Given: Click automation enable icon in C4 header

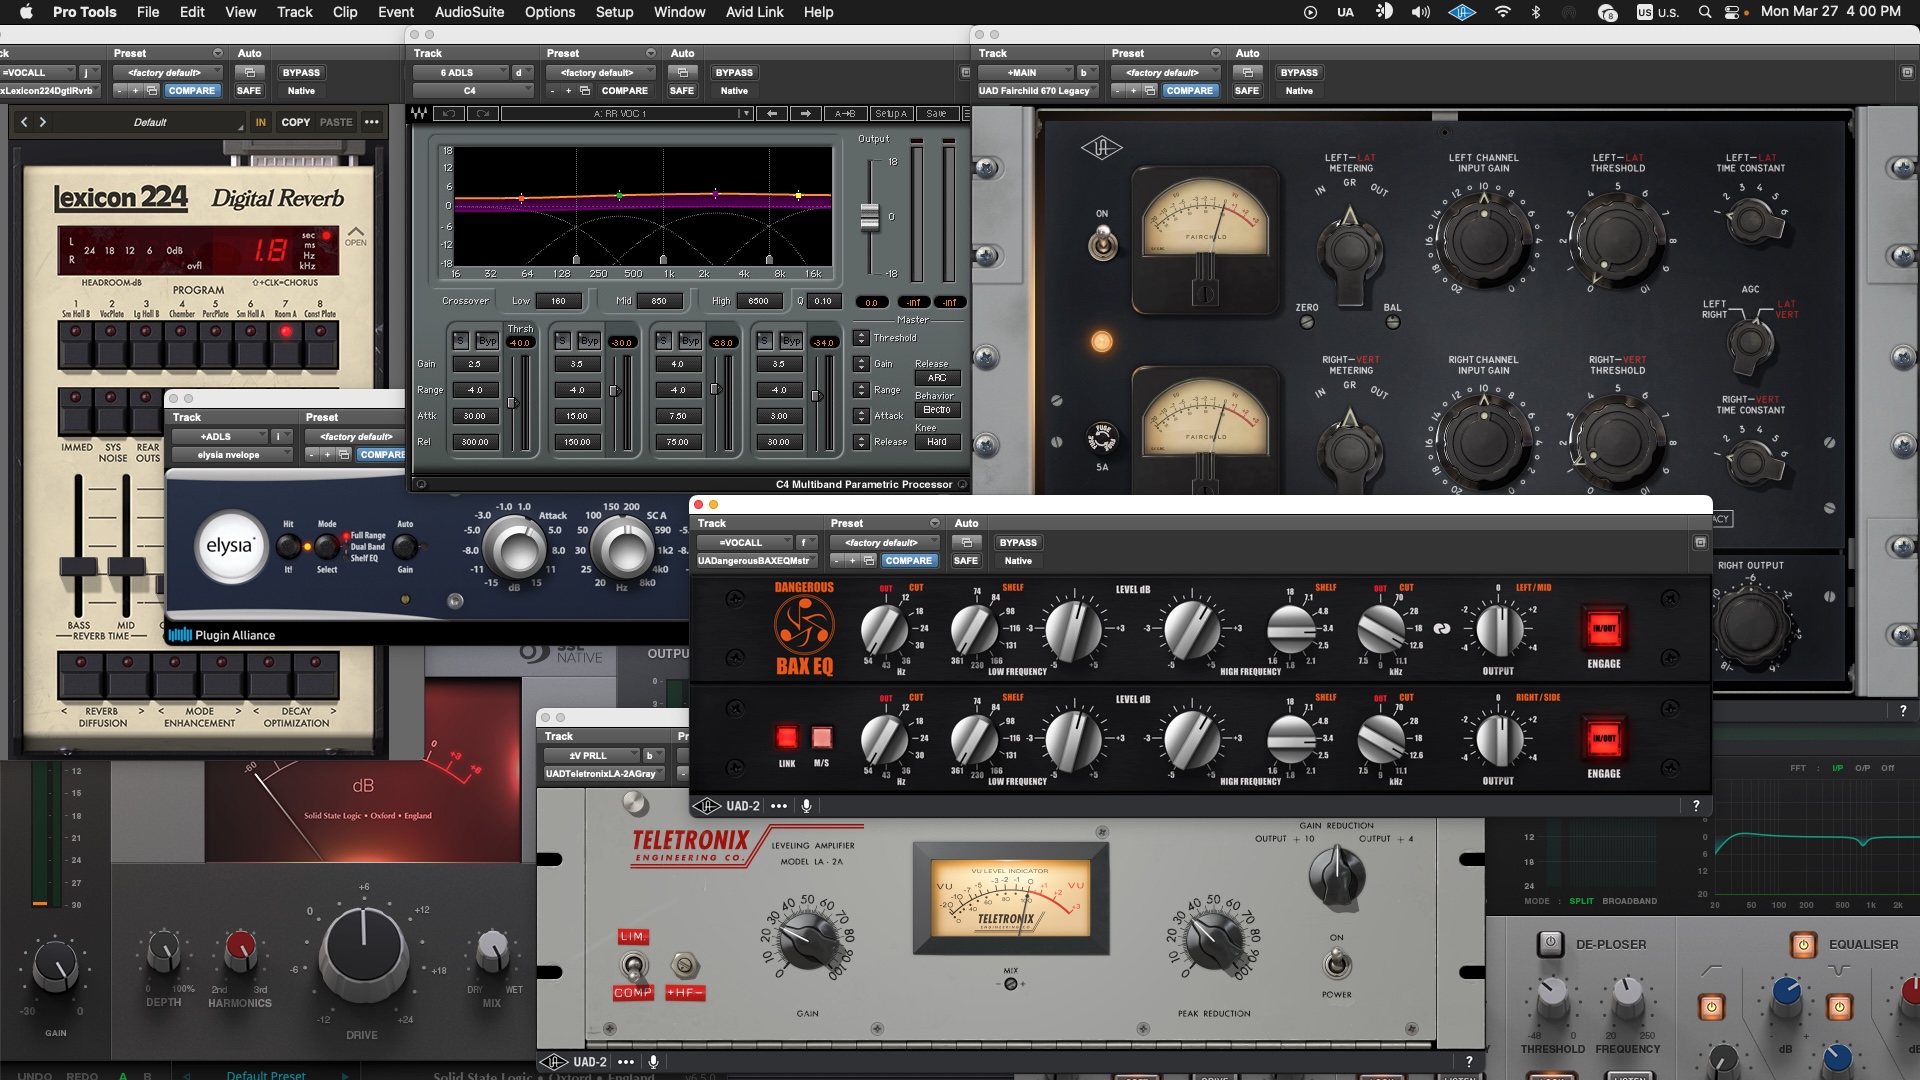Looking at the screenshot, I should coord(683,72).
